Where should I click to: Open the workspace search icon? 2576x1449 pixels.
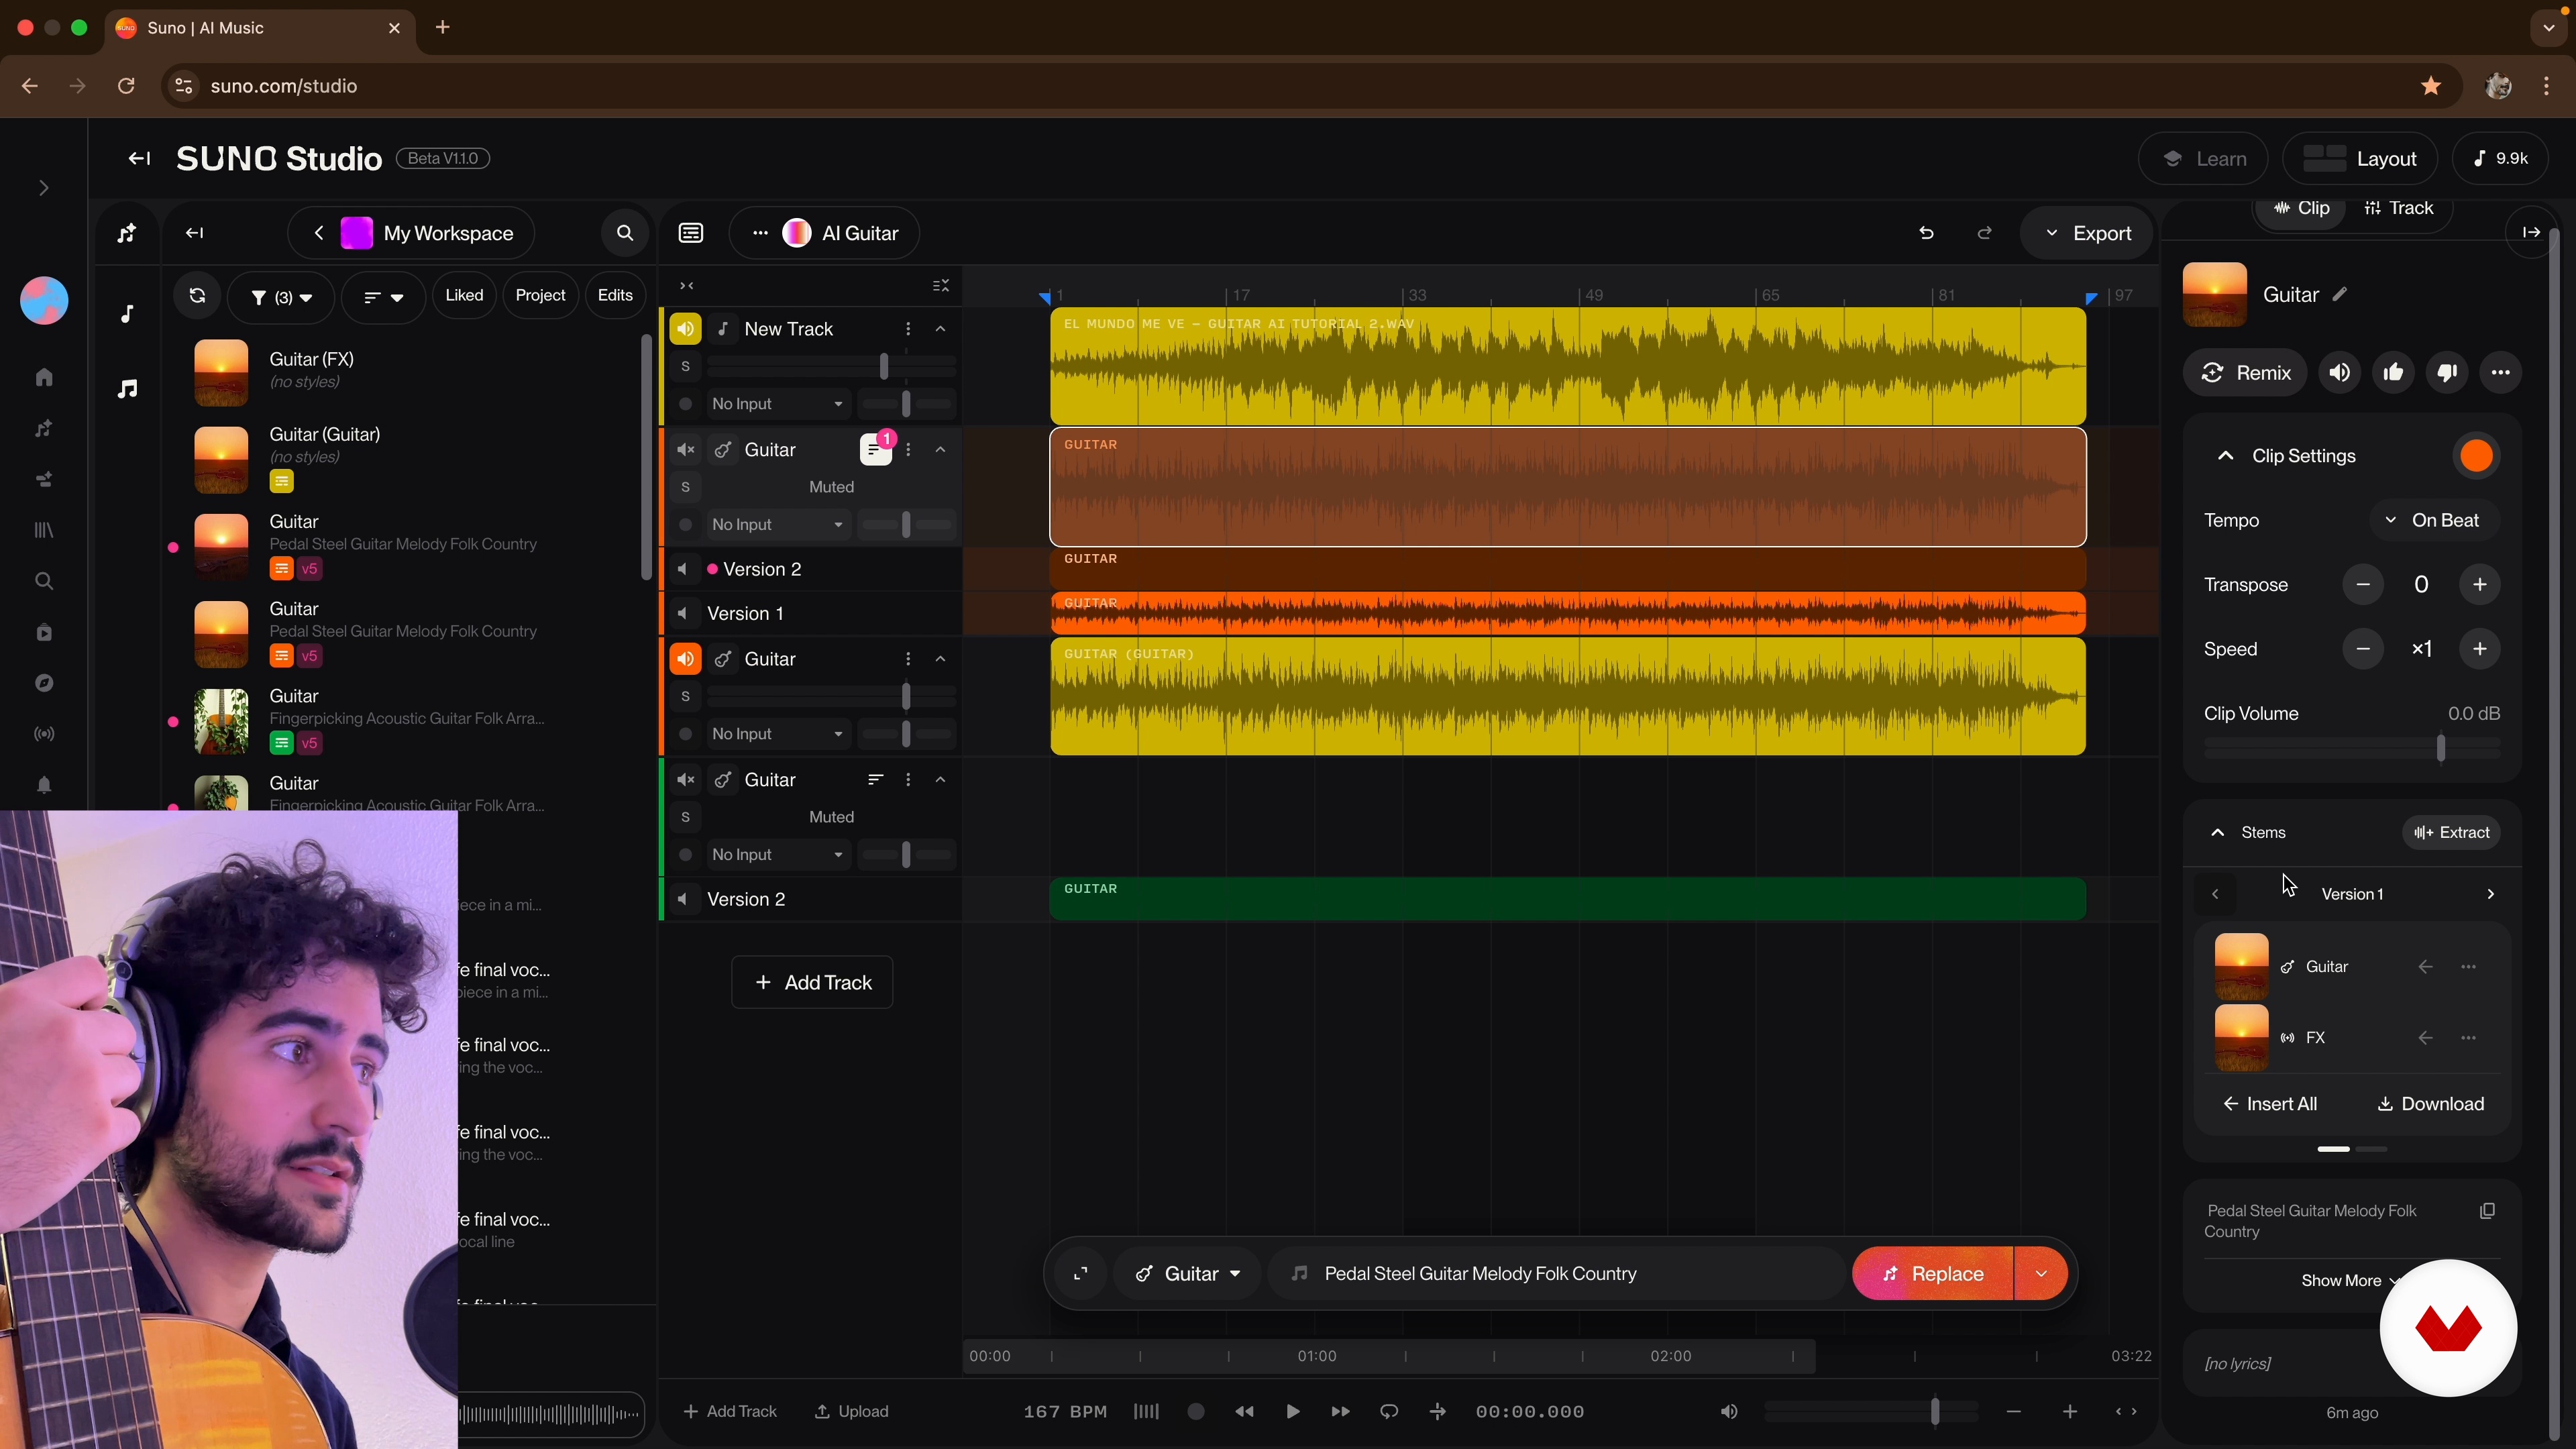point(625,233)
